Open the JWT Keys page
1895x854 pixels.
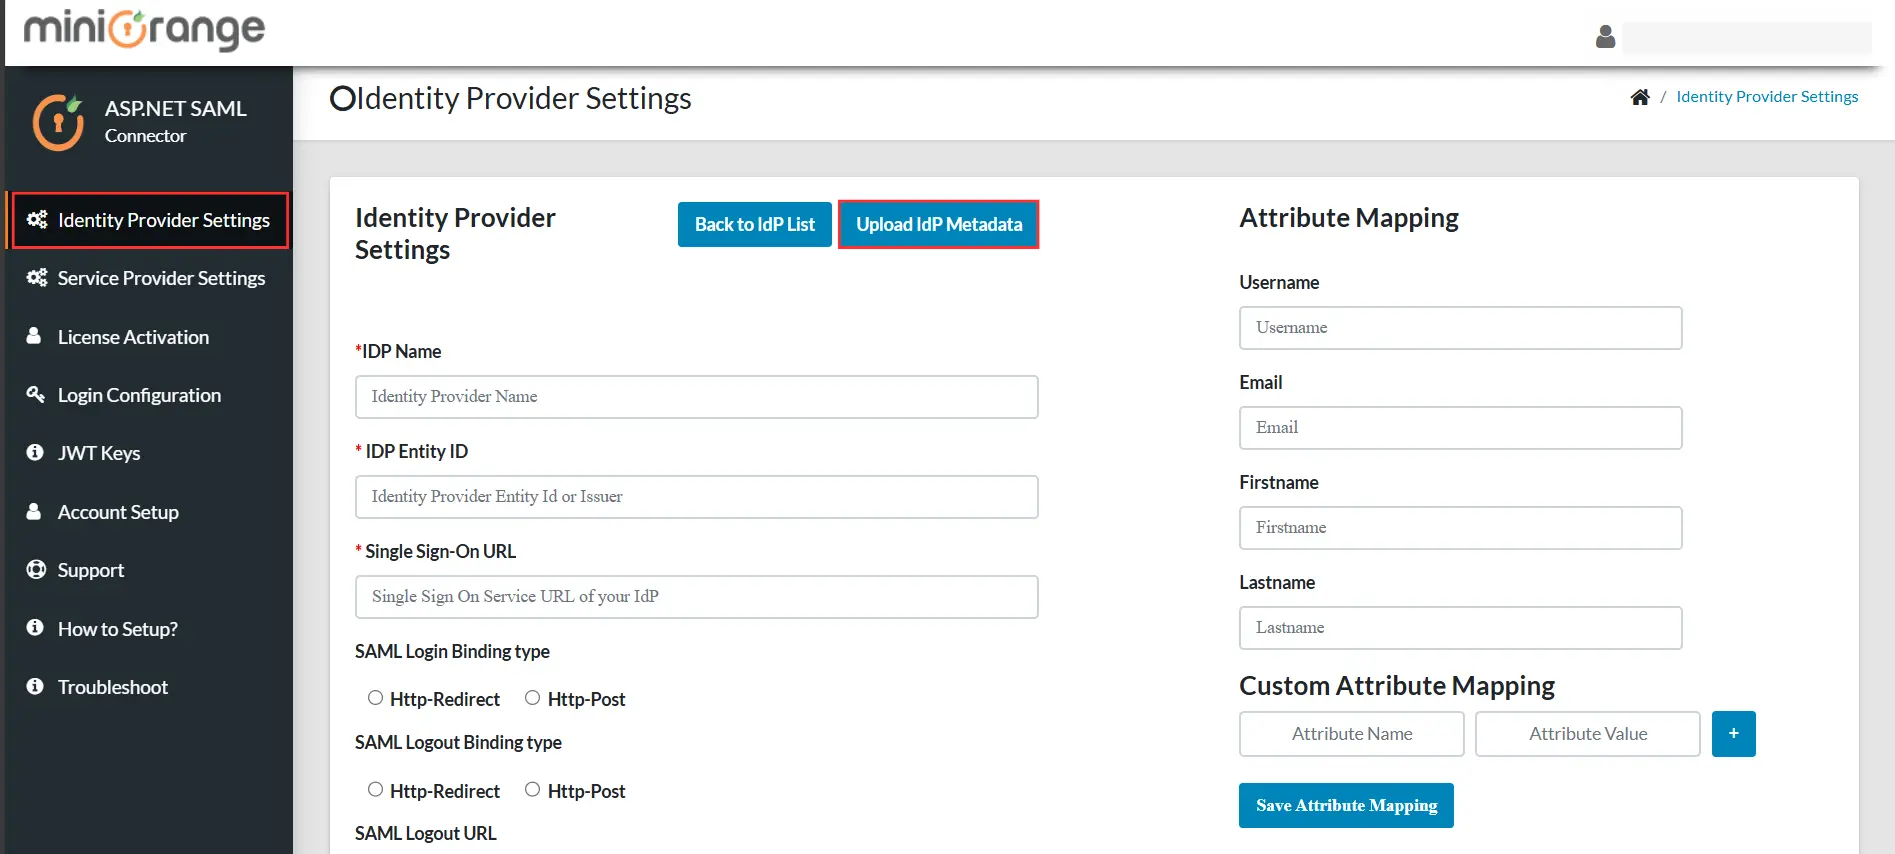(149, 453)
